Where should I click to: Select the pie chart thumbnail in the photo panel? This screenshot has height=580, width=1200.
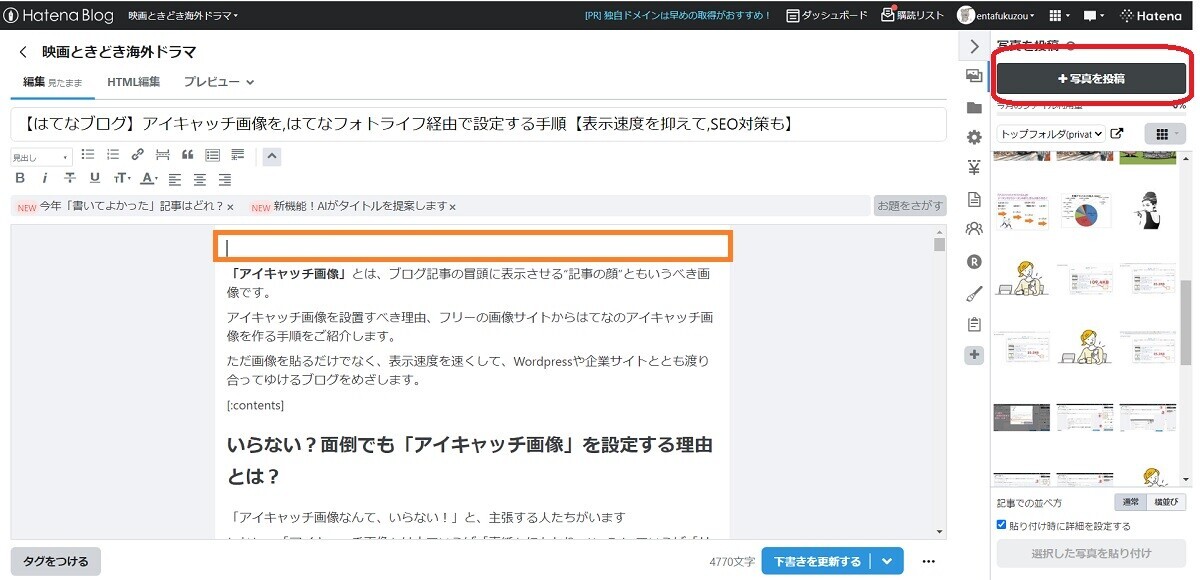pyautogui.click(x=1085, y=211)
